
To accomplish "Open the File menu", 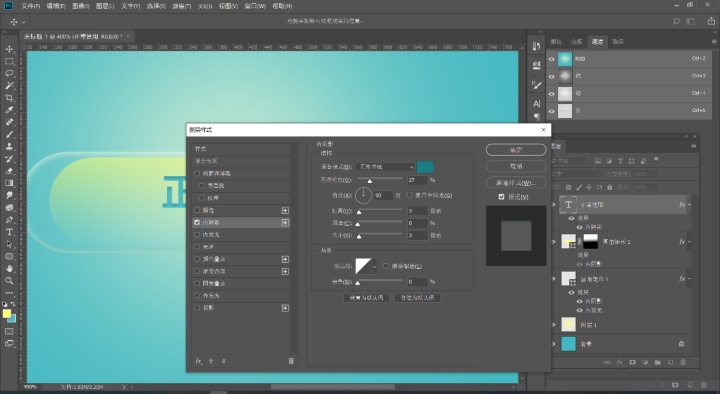I will (30, 6).
